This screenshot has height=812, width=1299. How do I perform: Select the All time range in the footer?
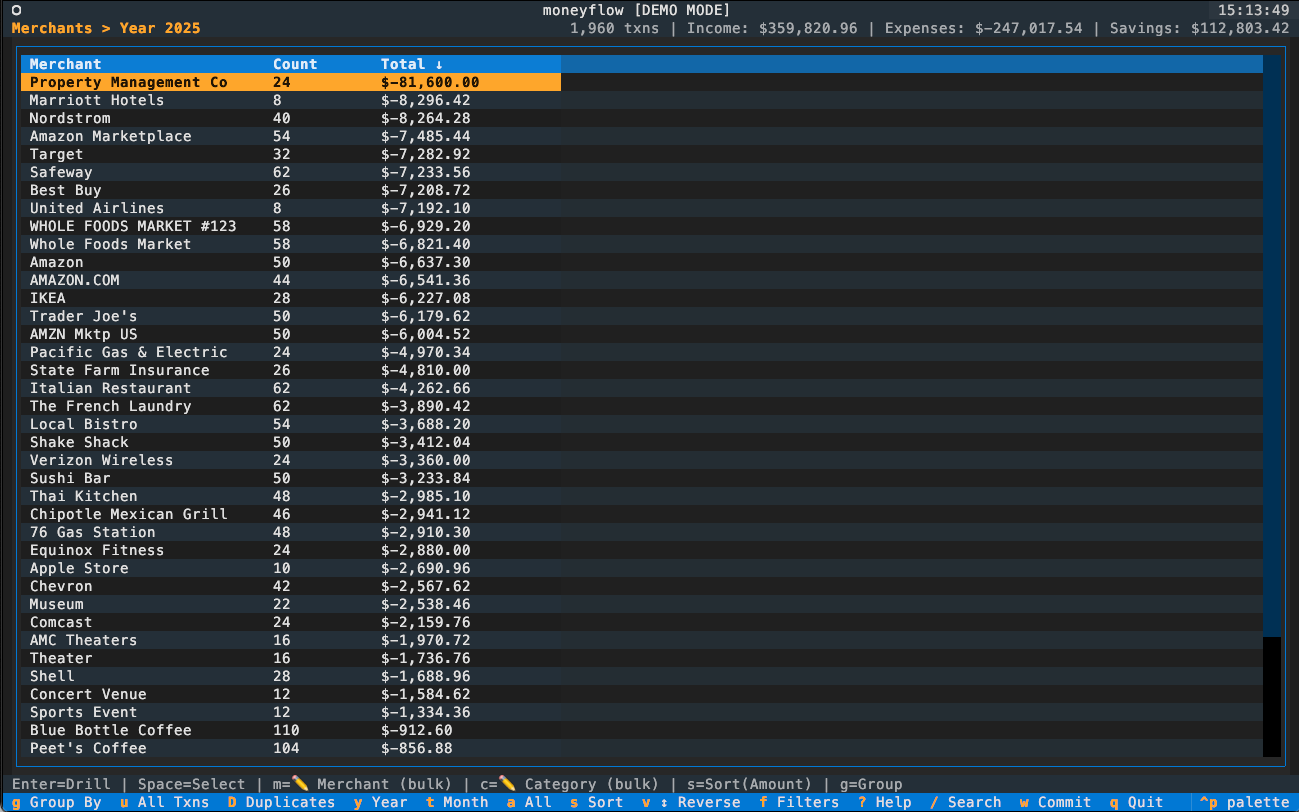pyautogui.click(x=529, y=802)
